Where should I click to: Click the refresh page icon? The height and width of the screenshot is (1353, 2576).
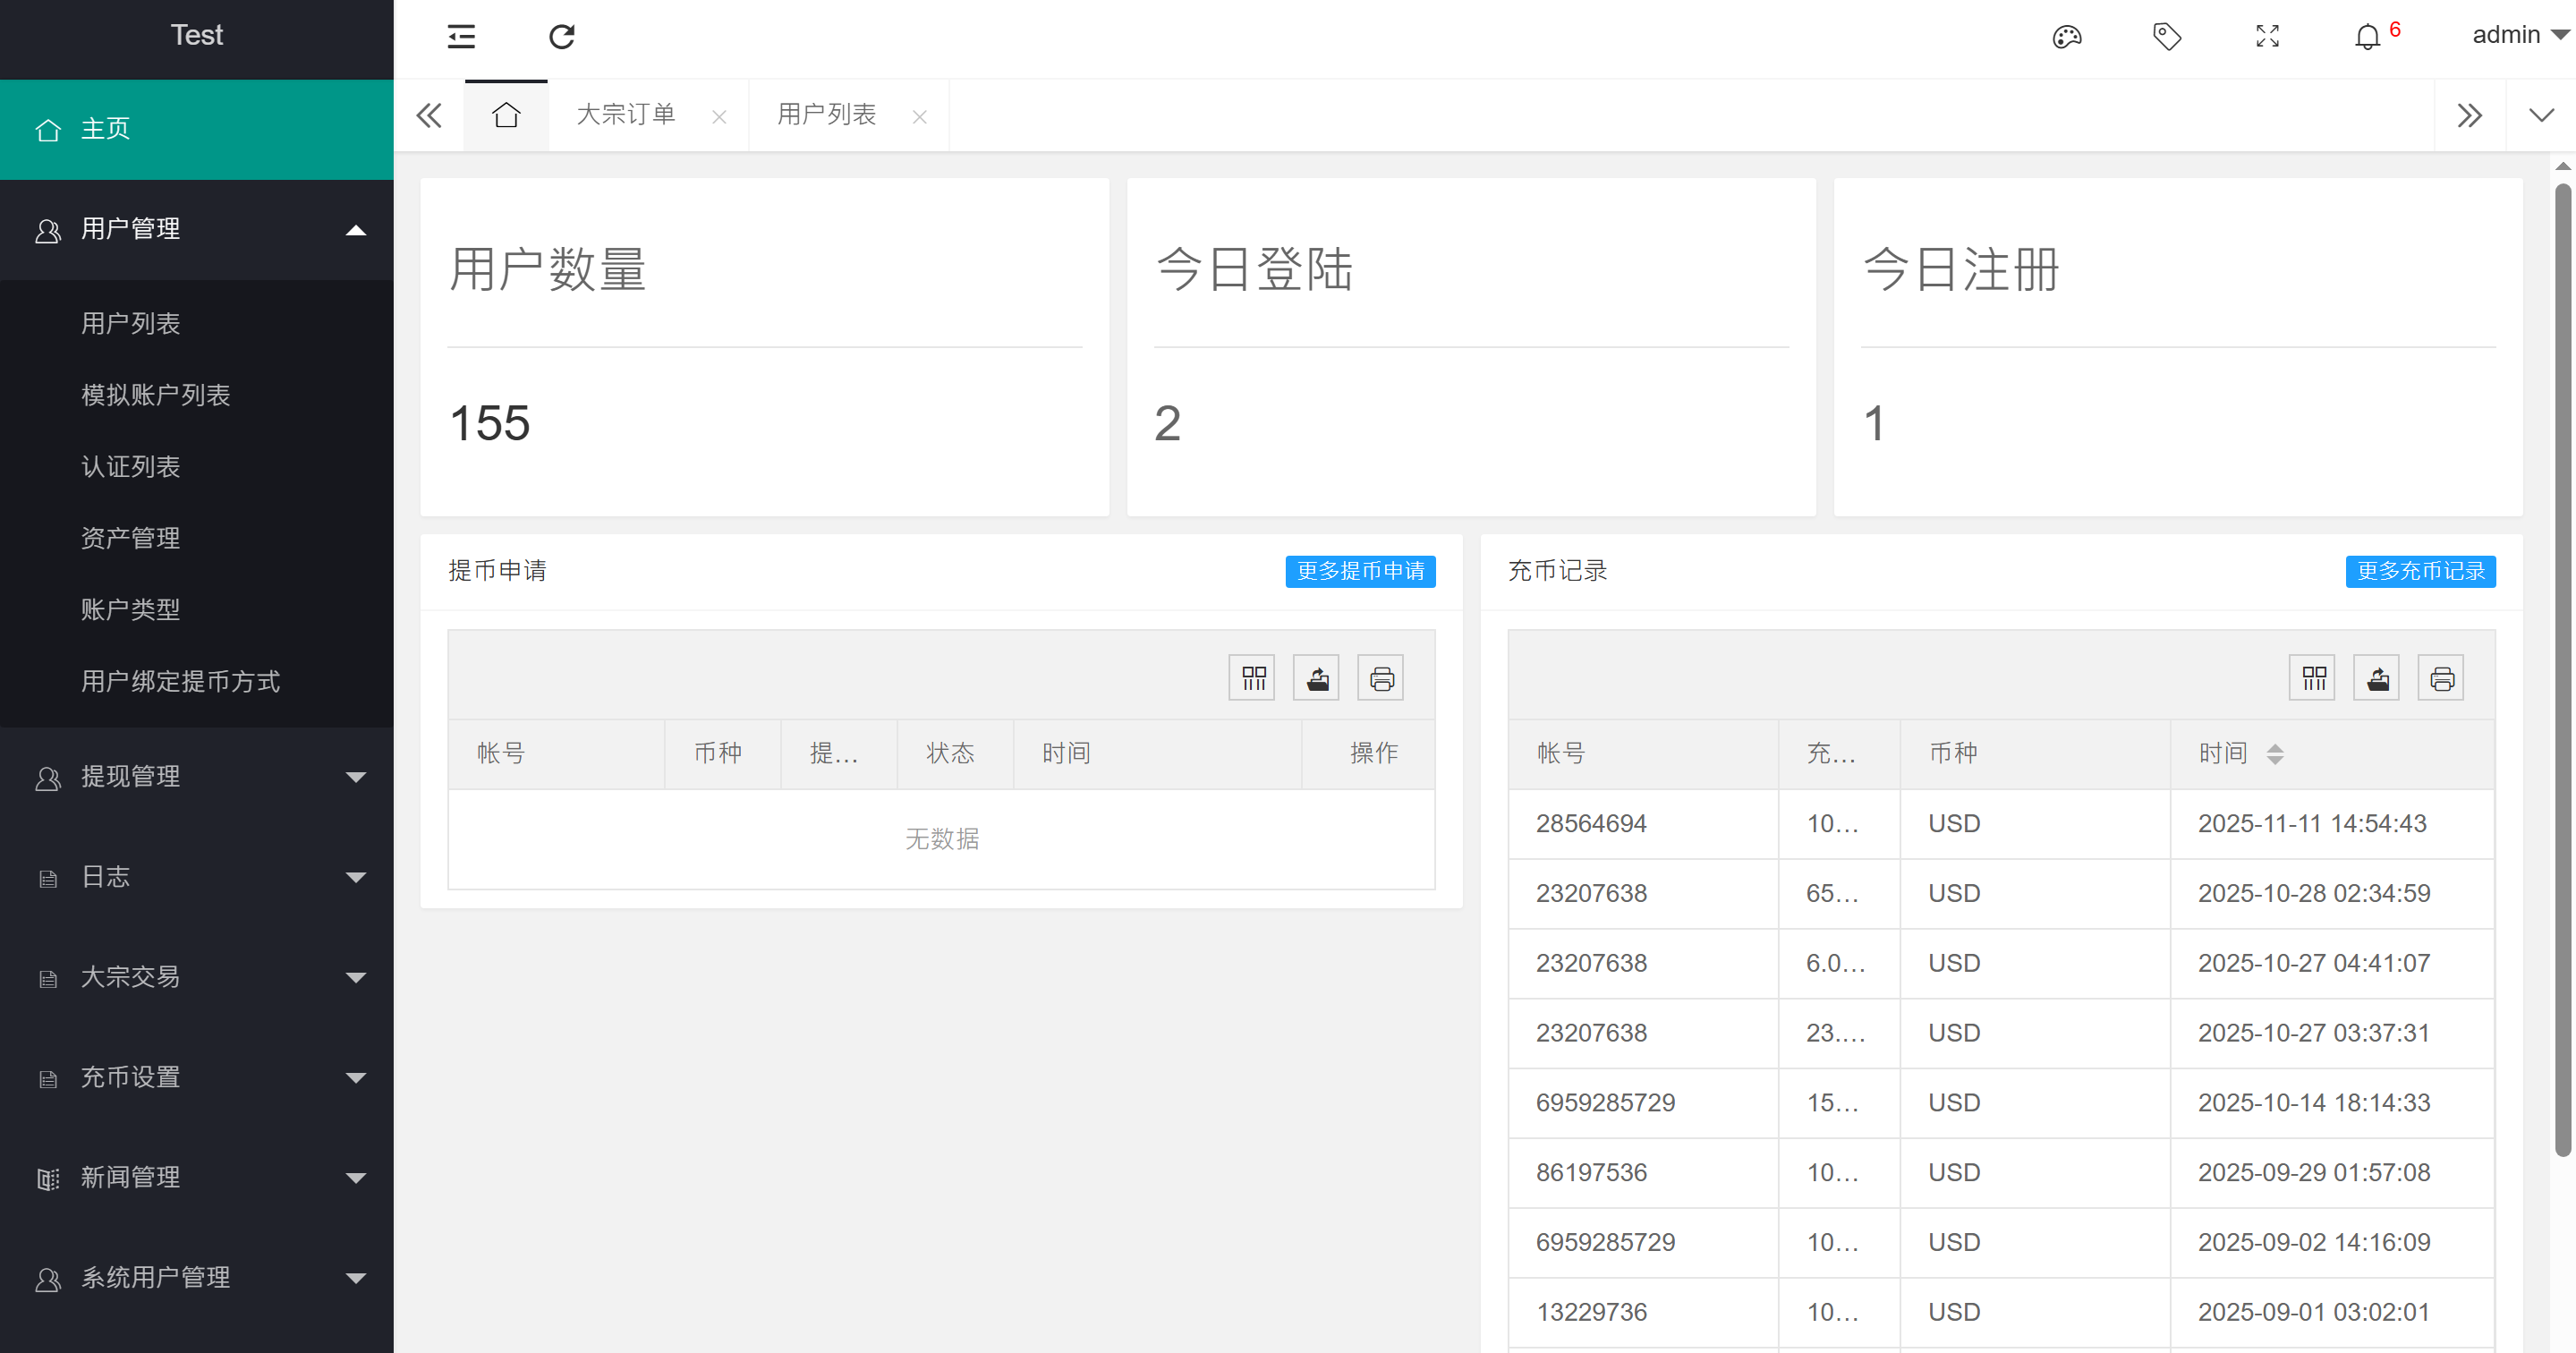tap(562, 37)
